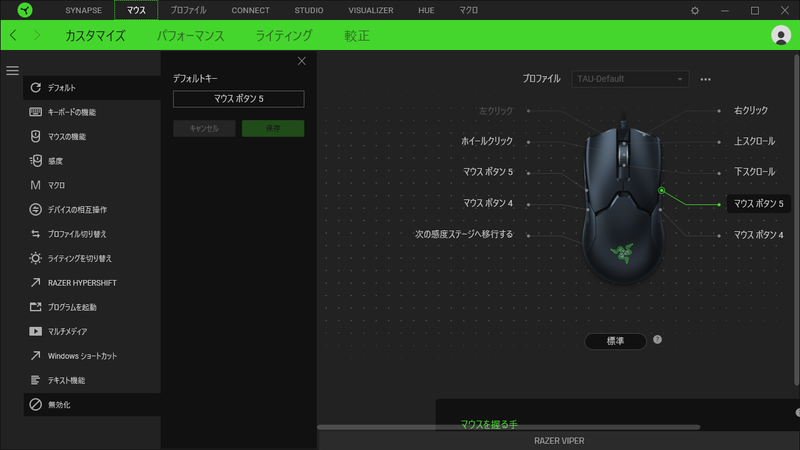Select the 感度 sensitivity icon
This screenshot has width=800, height=450.
pyautogui.click(x=35, y=161)
